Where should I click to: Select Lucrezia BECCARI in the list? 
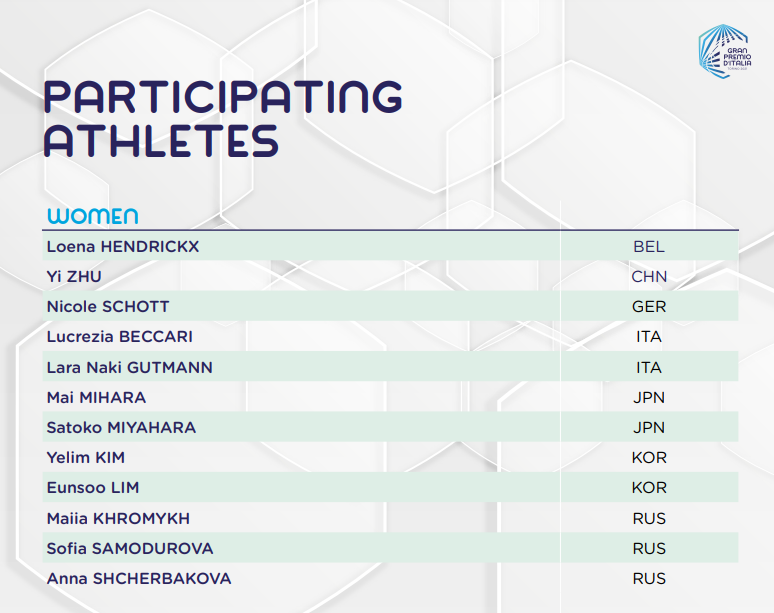pyautogui.click(x=120, y=337)
